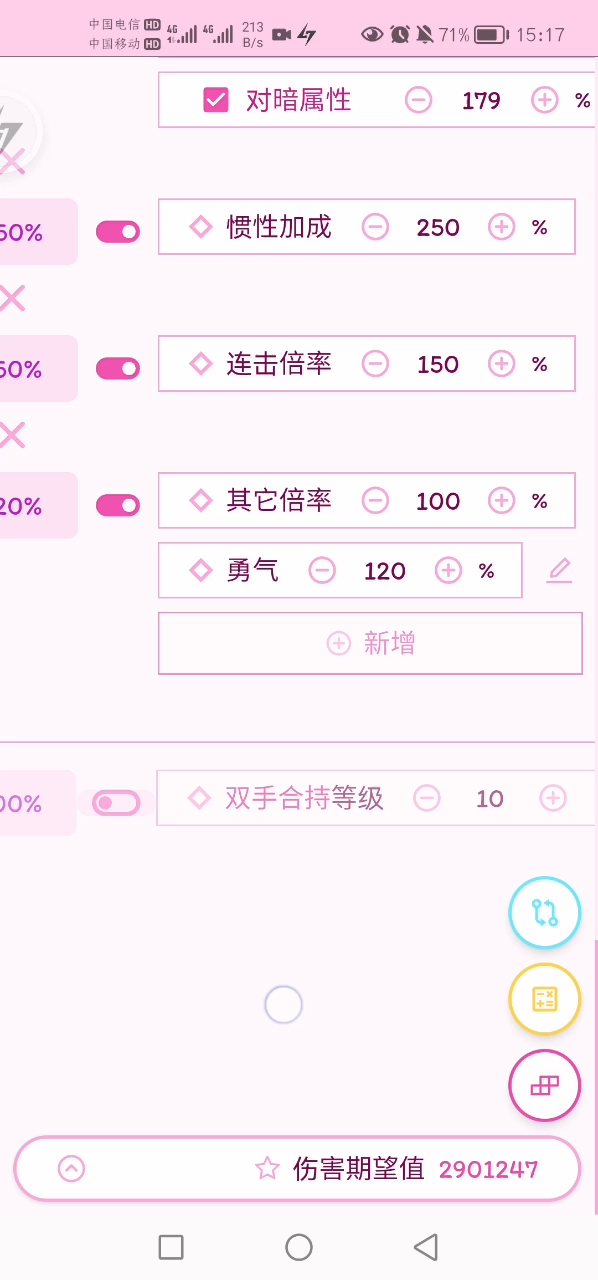
Task: Increase the 勇气 percentage
Action: pyautogui.click(x=448, y=571)
